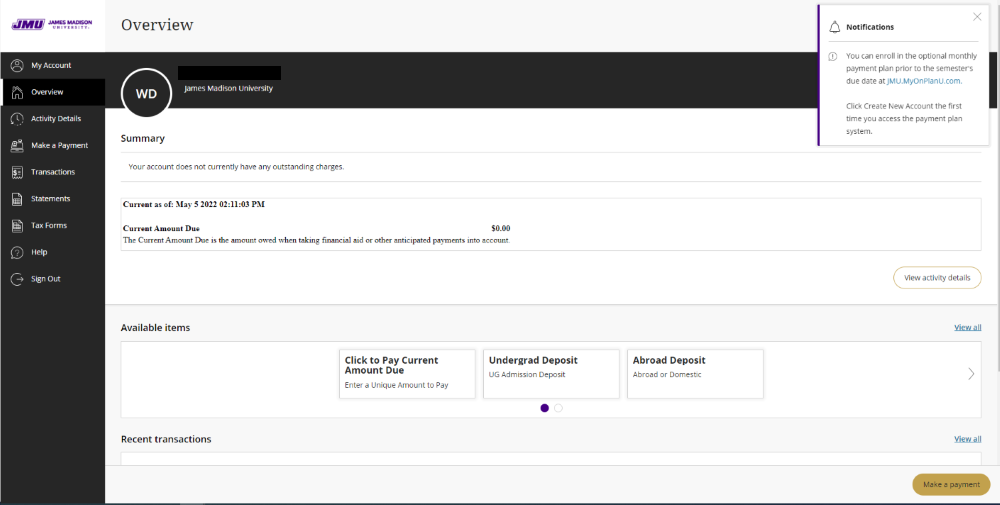1000x505 pixels.
Task: Click the $0.00 current amount value
Action: coord(501,228)
